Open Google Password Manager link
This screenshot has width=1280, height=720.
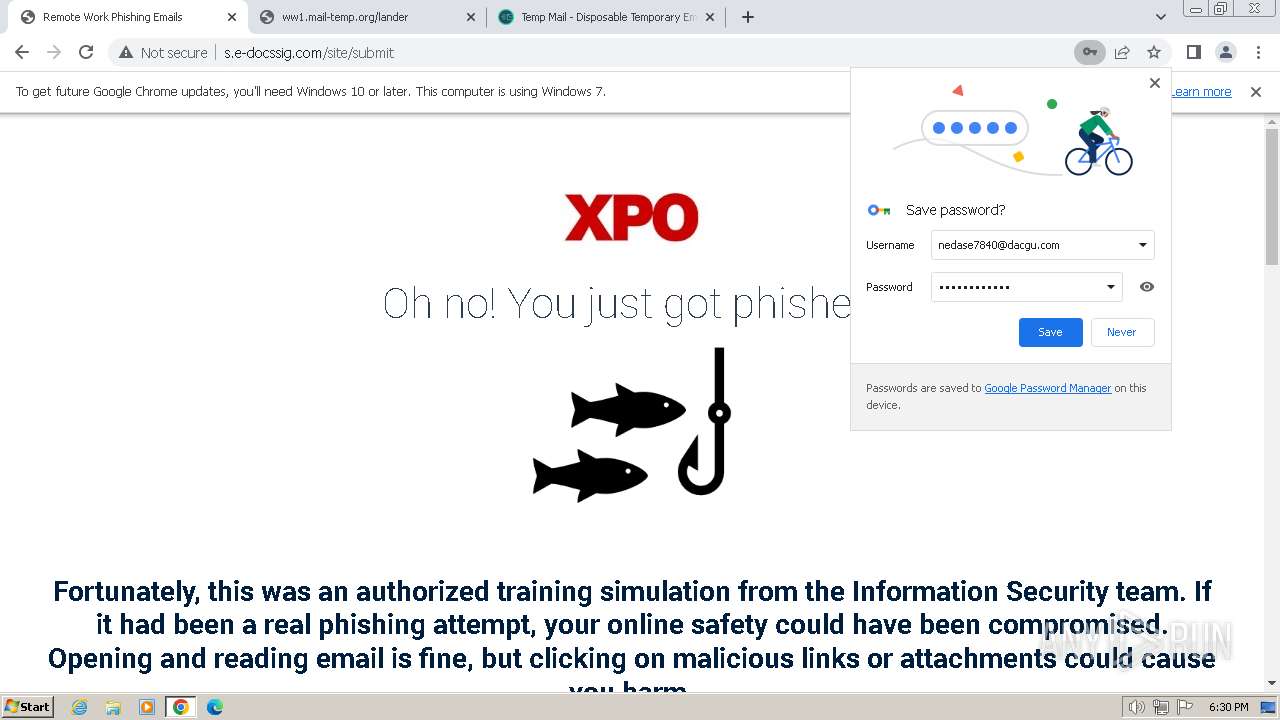tap(1047, 388)
